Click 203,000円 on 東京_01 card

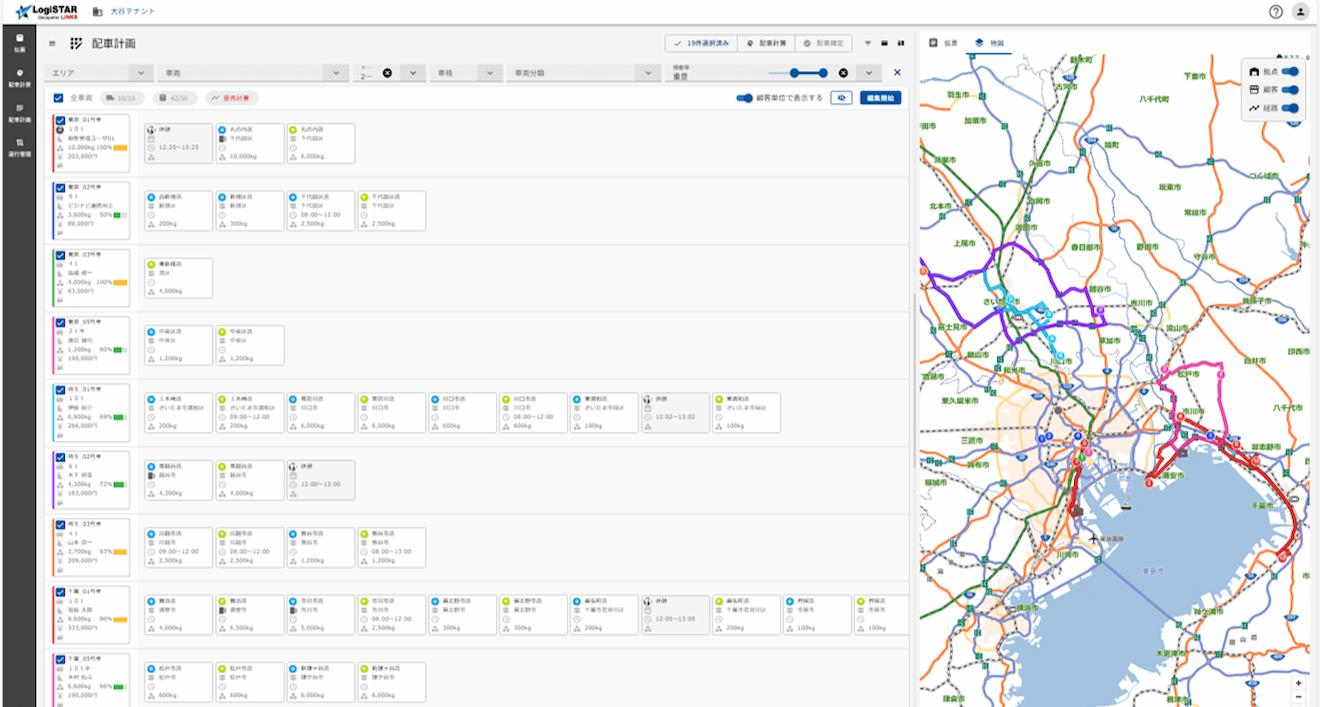(83, 156)
